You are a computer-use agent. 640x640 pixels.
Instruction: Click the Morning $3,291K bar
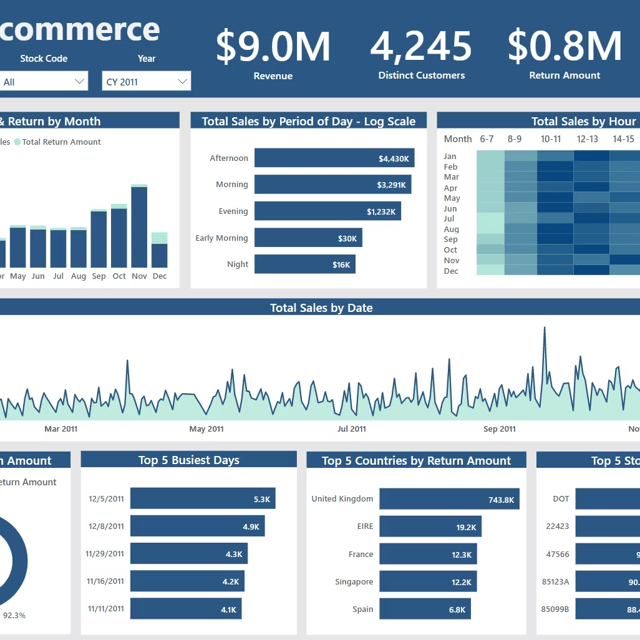333,184
